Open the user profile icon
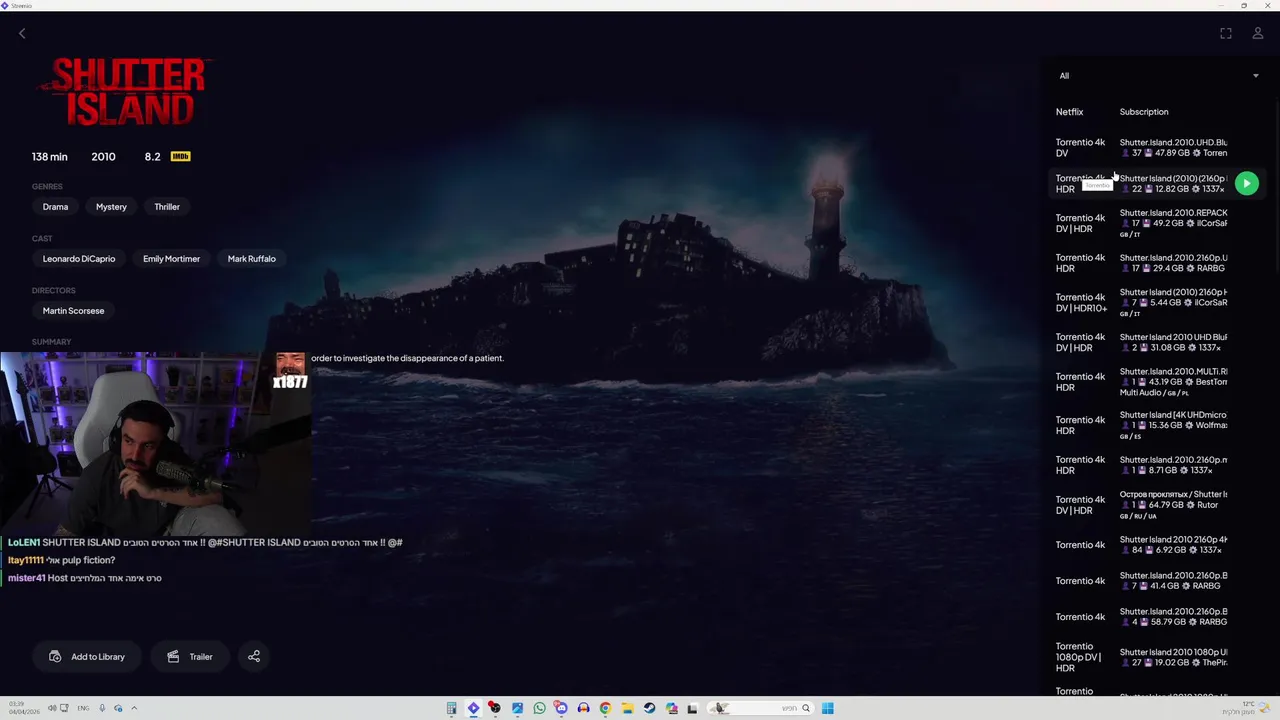 1258,33
